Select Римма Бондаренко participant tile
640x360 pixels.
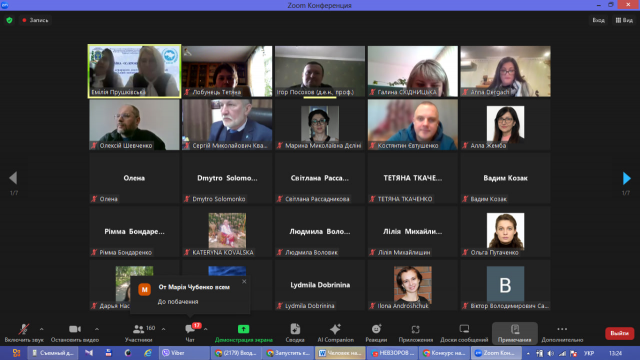(134, 231)
